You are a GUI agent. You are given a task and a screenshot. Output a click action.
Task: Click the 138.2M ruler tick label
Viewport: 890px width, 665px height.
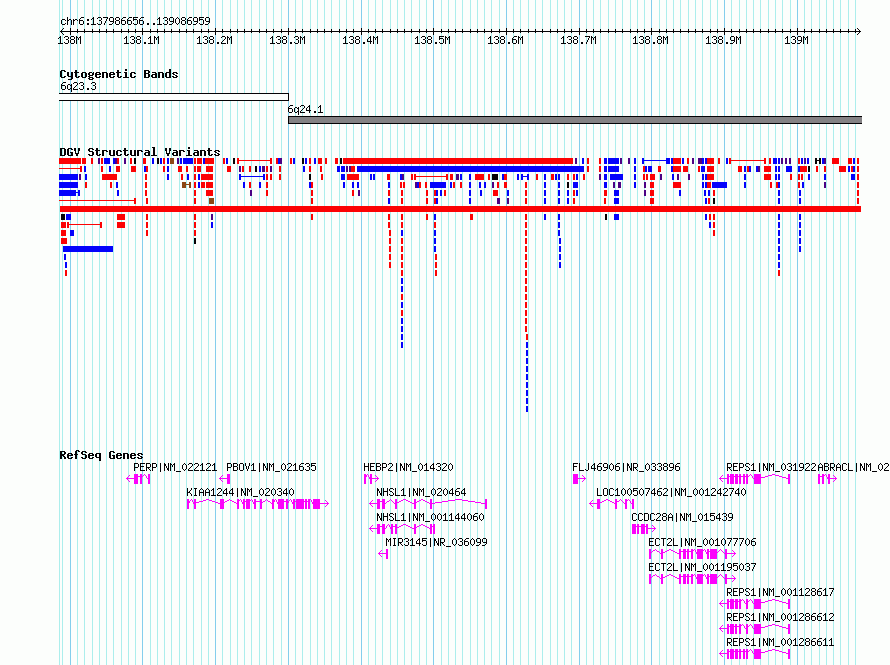click(214, 40)
